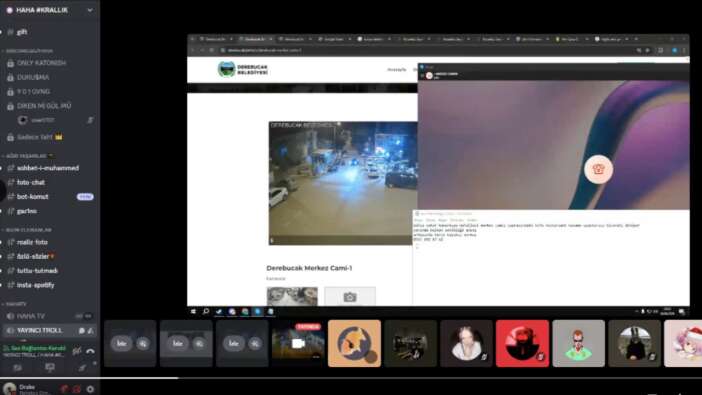
Task: Select the orange fox avatar participant tile
Action: click(x=354, y=343)
